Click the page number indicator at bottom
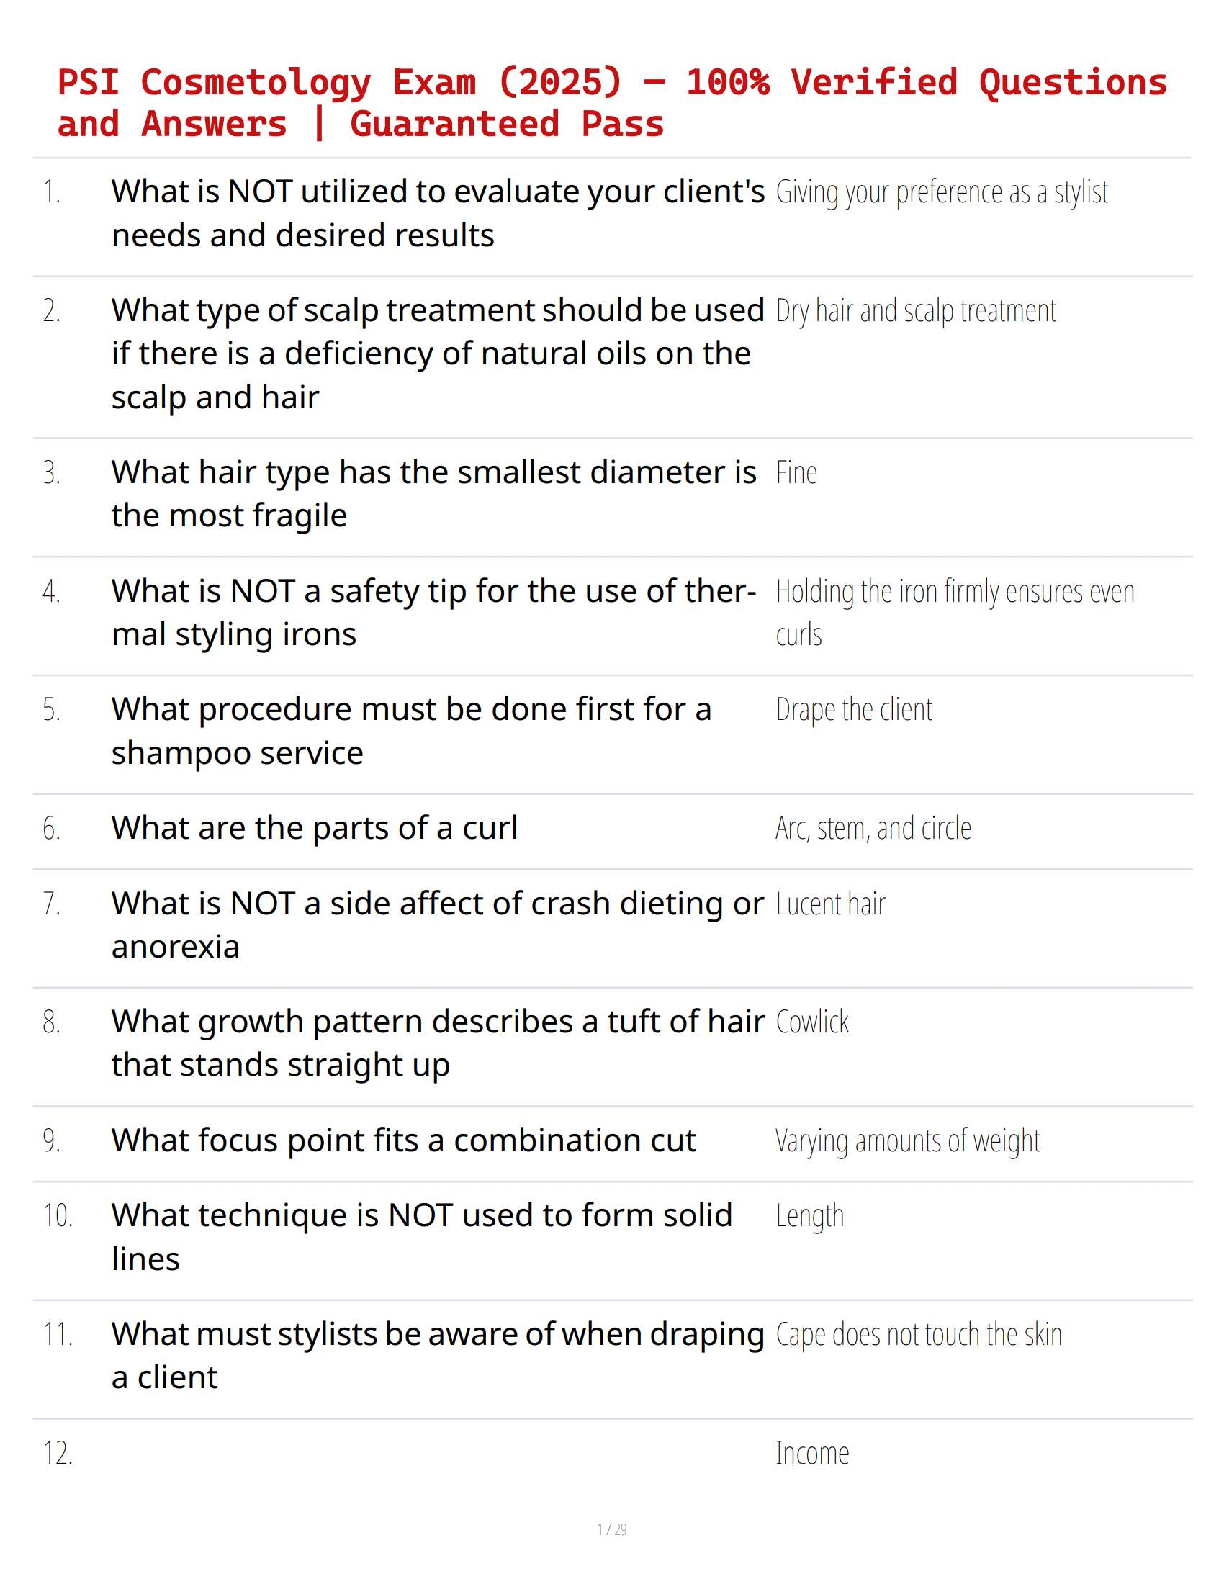 click(x=611, y=1529)
